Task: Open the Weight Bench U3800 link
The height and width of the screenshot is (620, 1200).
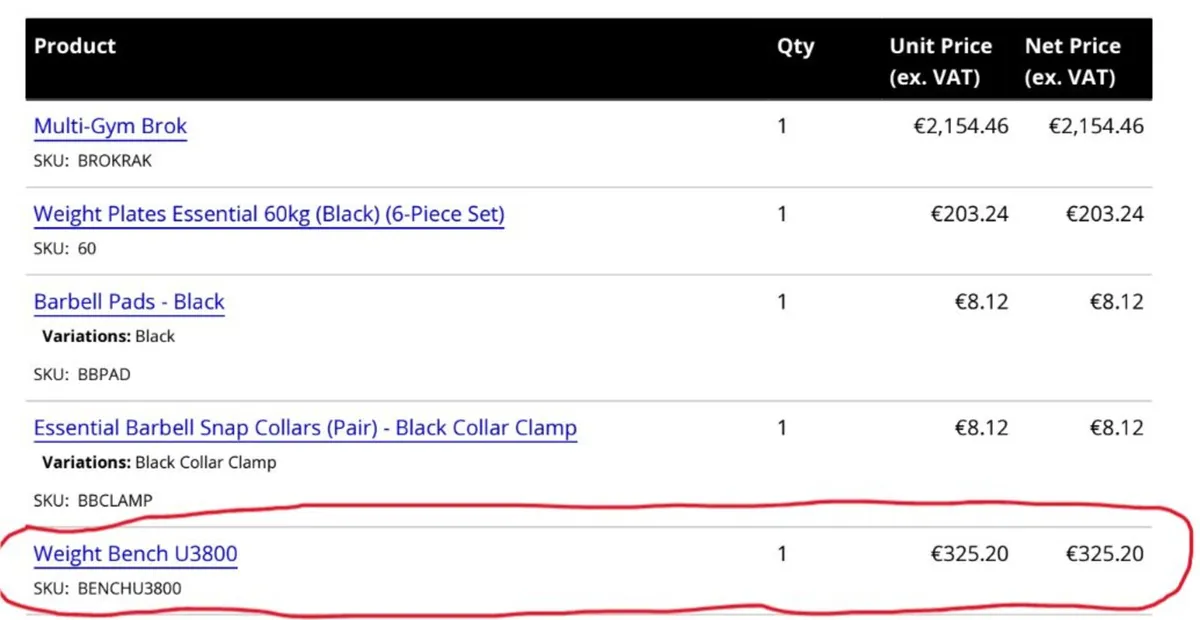Action: tap(135, 554)
